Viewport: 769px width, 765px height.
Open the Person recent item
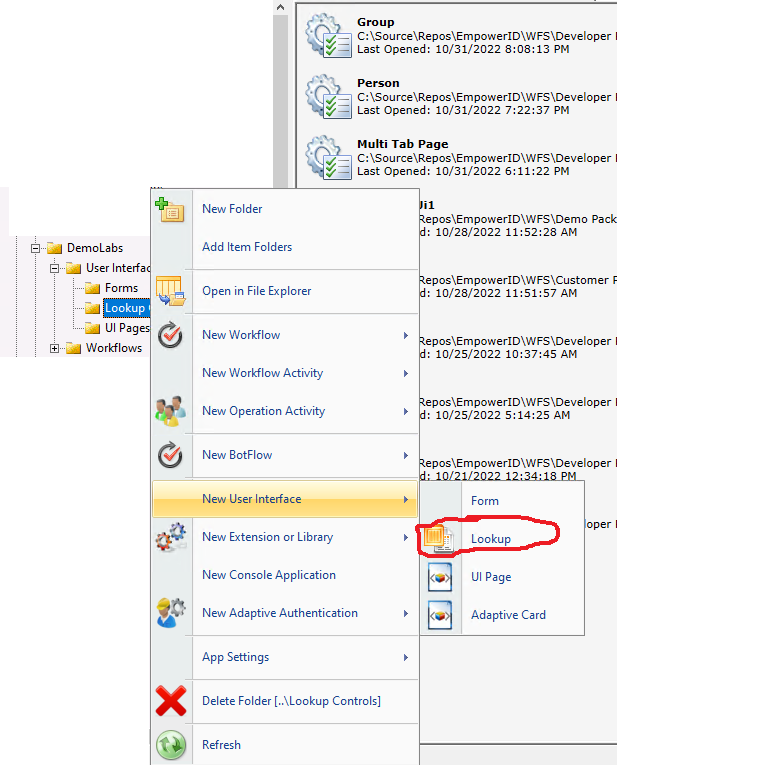459,97
